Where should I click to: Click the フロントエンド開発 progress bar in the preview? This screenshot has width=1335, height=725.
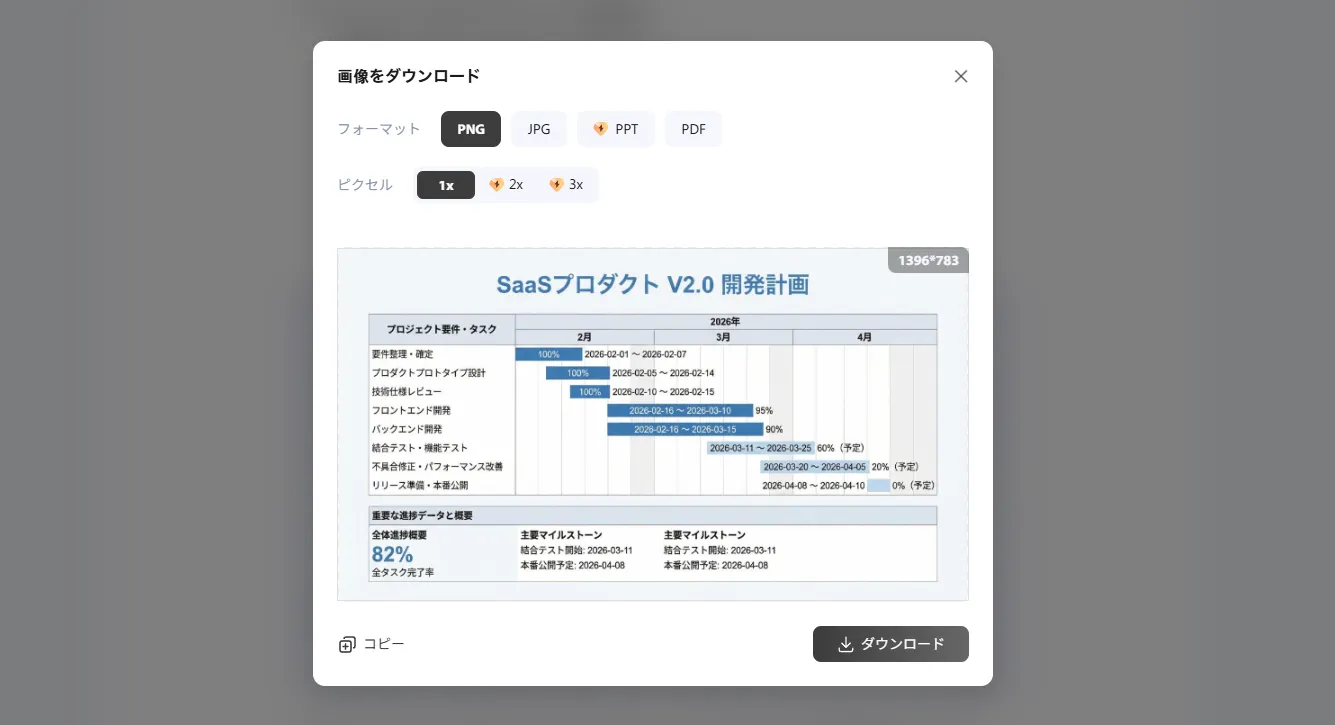[682, 410]
